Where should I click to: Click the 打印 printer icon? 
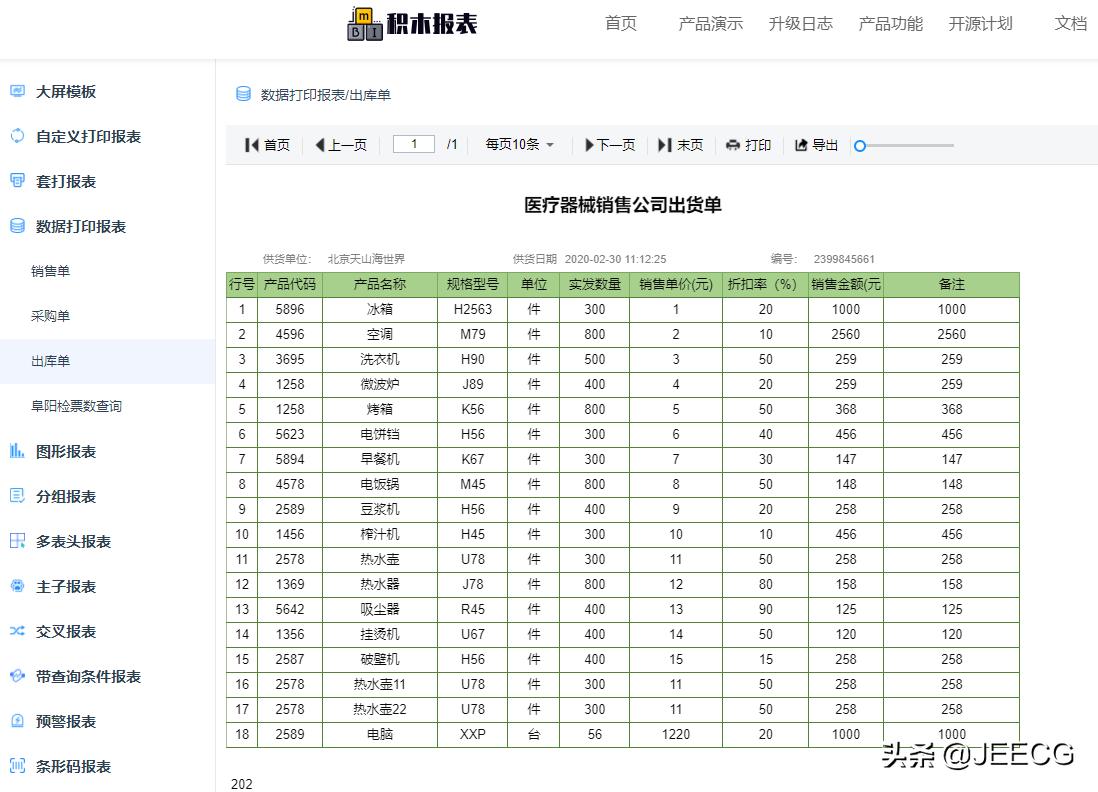pyautogui.click(x=731, y=144)
